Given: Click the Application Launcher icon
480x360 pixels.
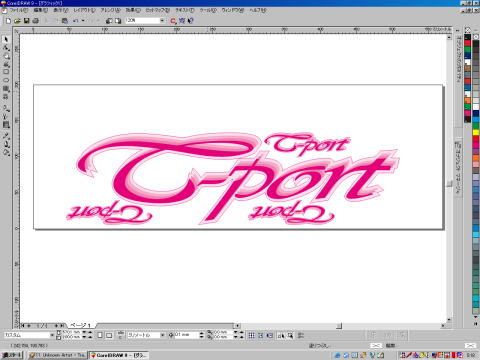Looking at the screenshot, I should tap(173, 21).
